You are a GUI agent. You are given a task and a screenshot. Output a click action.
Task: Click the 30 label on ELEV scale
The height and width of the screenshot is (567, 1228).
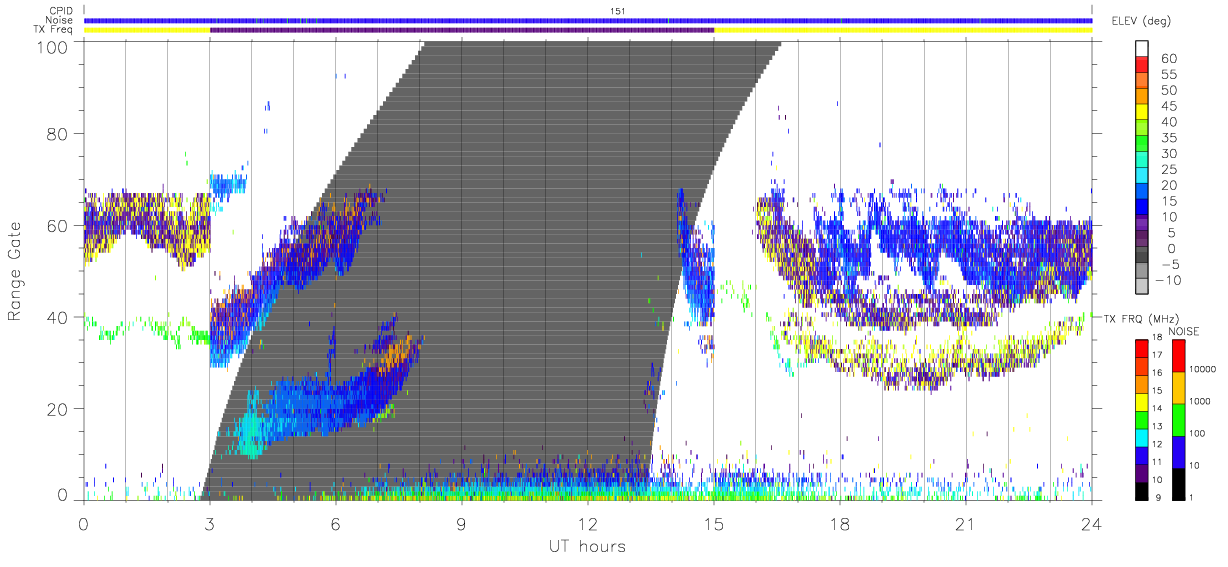click(x=1168, y=153)
